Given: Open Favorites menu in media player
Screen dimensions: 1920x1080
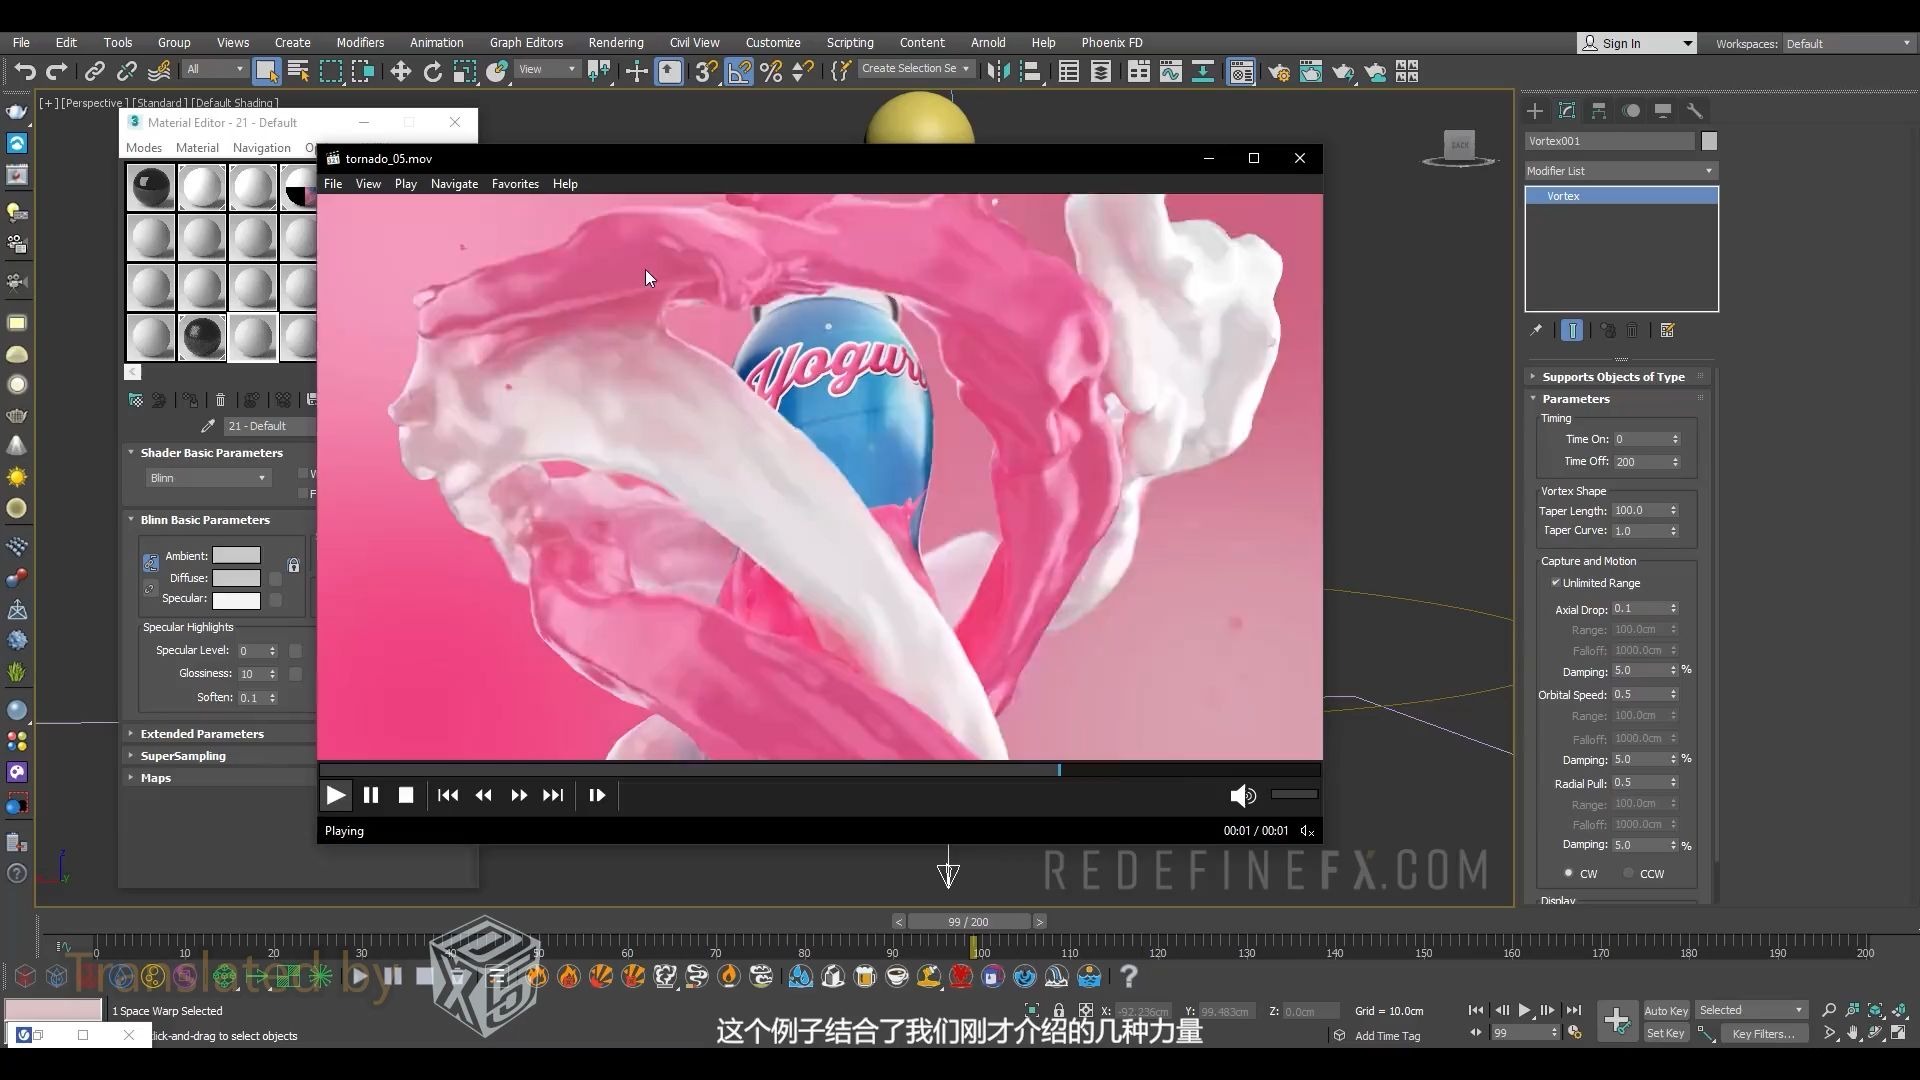Looking at the screenshot, I should coord(515,184).
